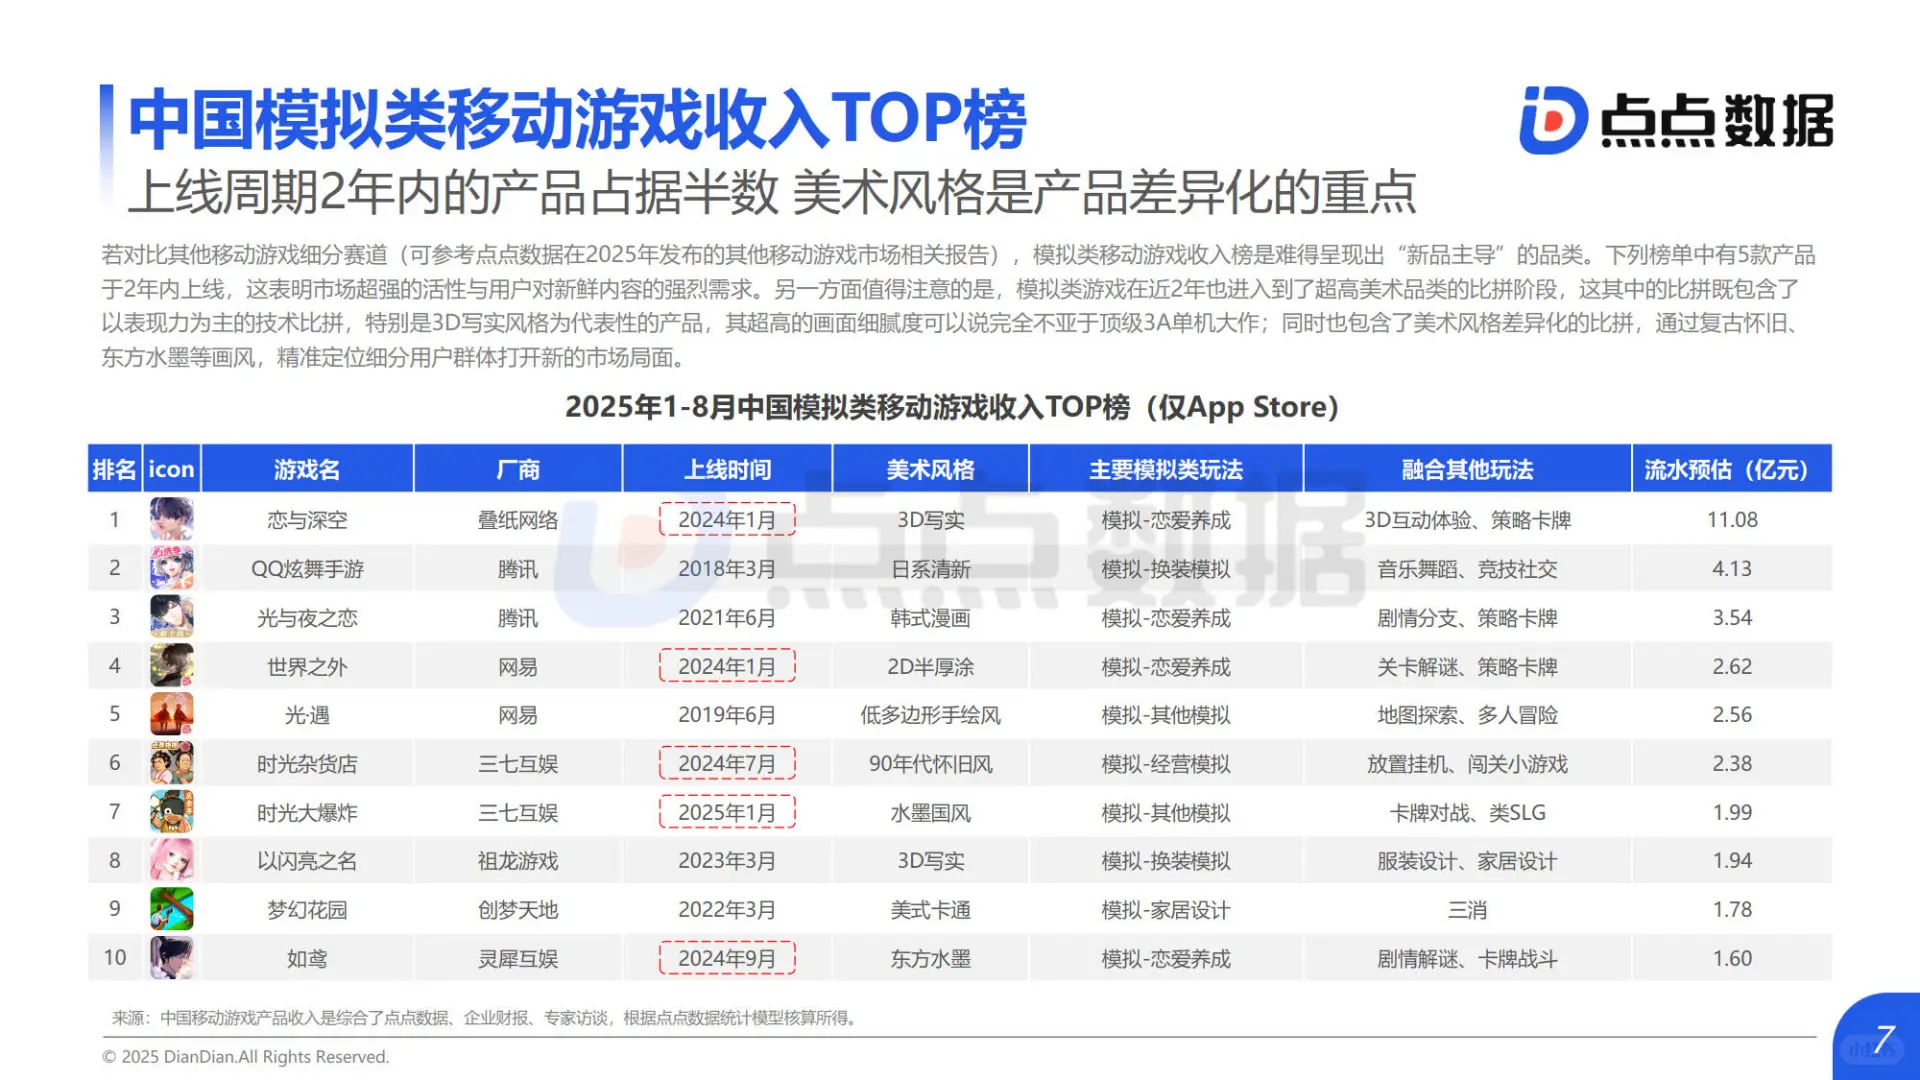Click the 如鸢 game icon

(x=172, y=957)
